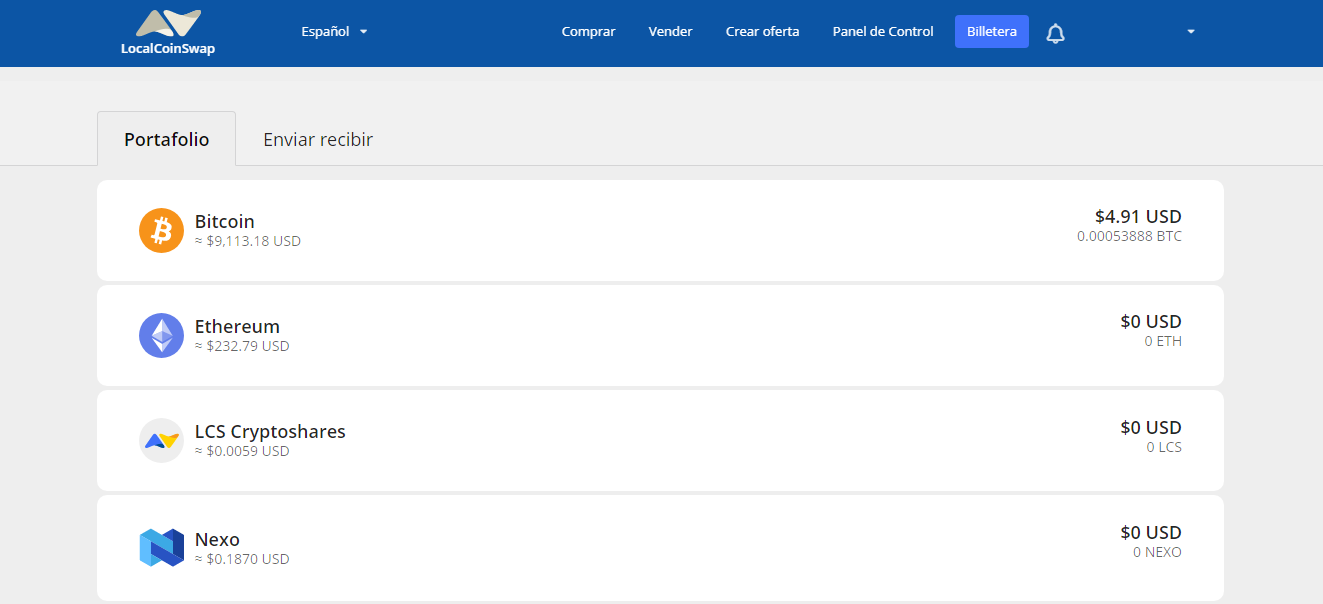Select the Ethereum name label

click(x=237, y=326)
